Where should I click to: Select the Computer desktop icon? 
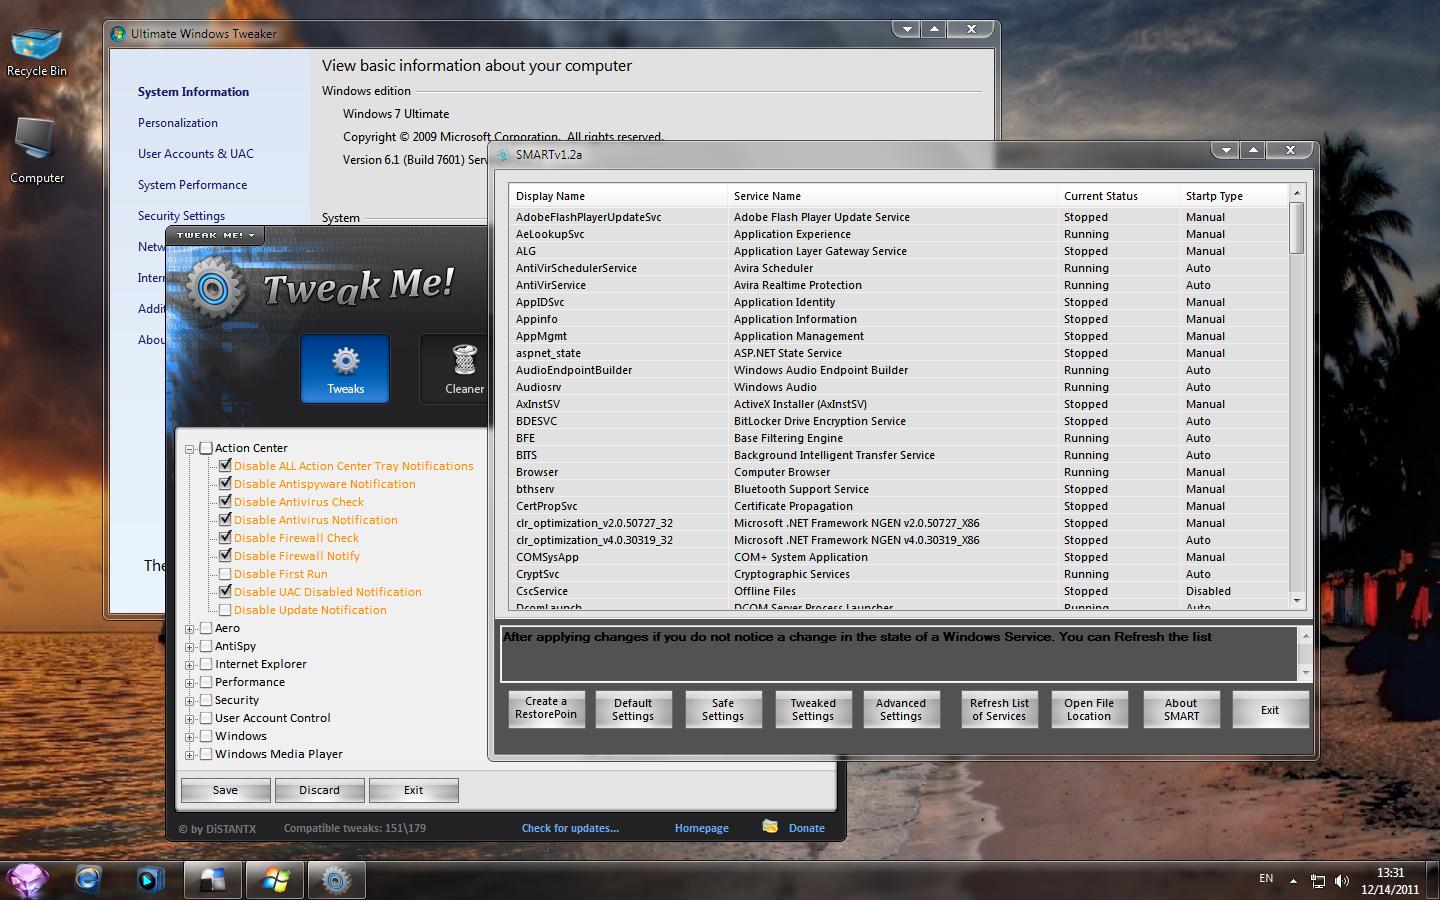37,150
